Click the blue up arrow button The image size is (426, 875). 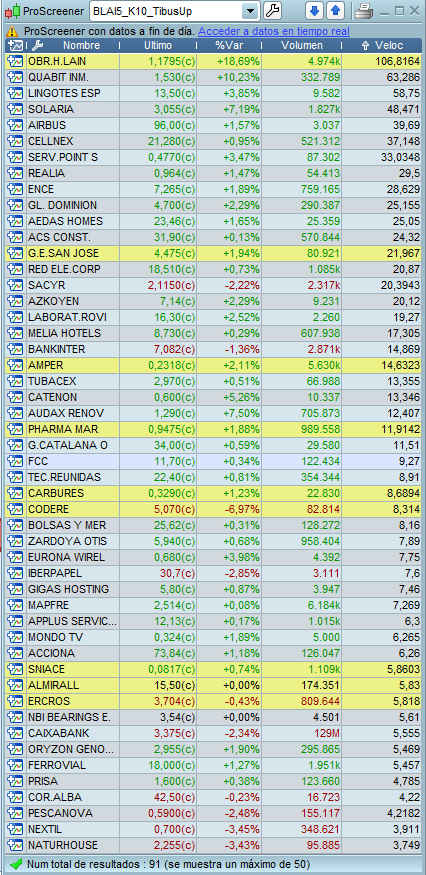335,11
